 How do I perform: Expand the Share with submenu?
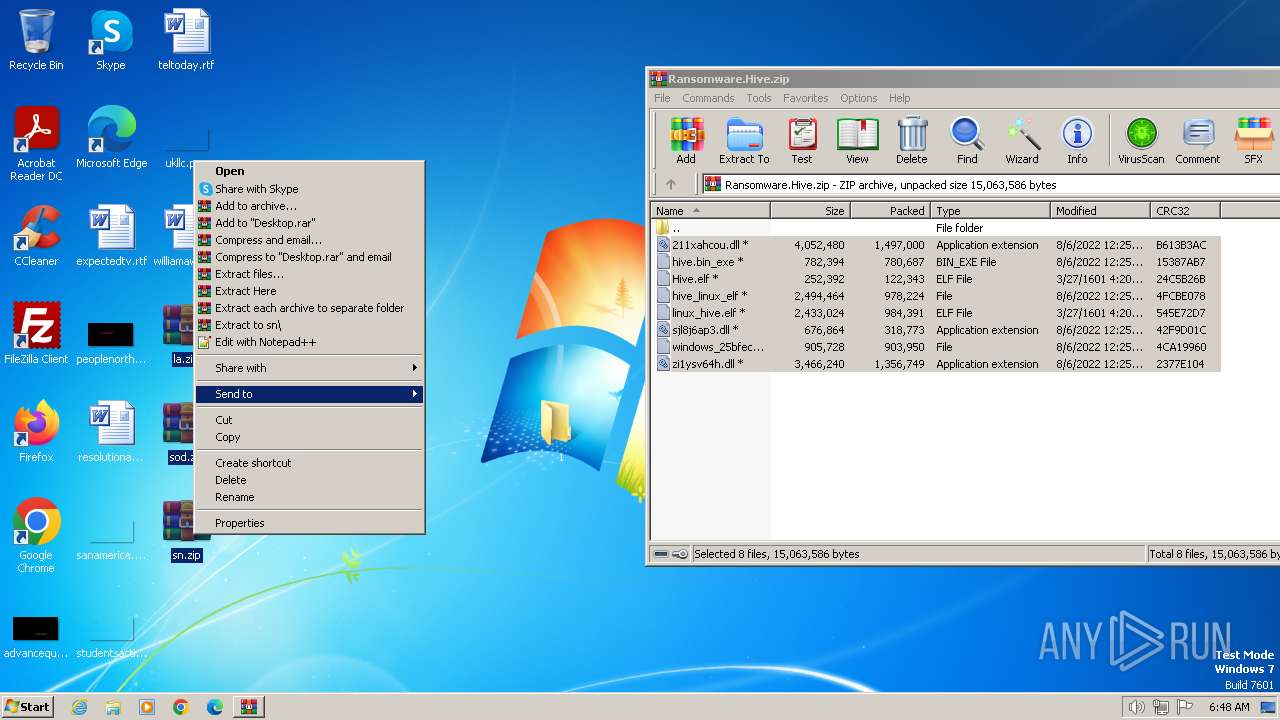pos(309,367)
